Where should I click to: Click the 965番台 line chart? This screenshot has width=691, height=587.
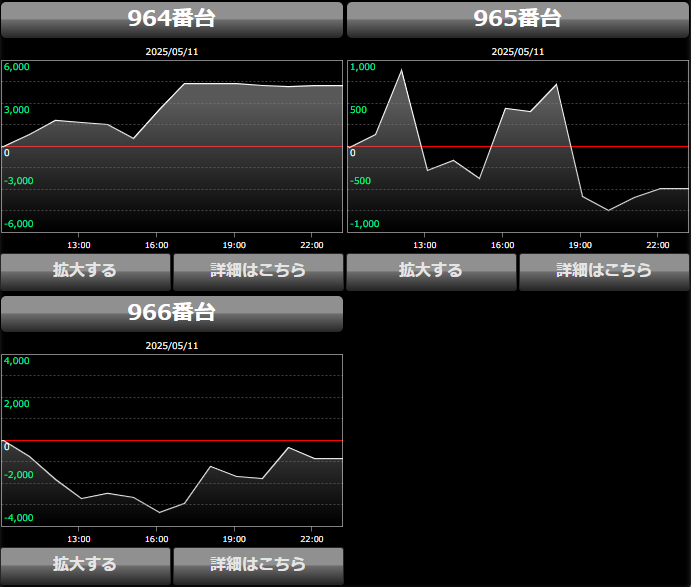[x=518, y=146]
